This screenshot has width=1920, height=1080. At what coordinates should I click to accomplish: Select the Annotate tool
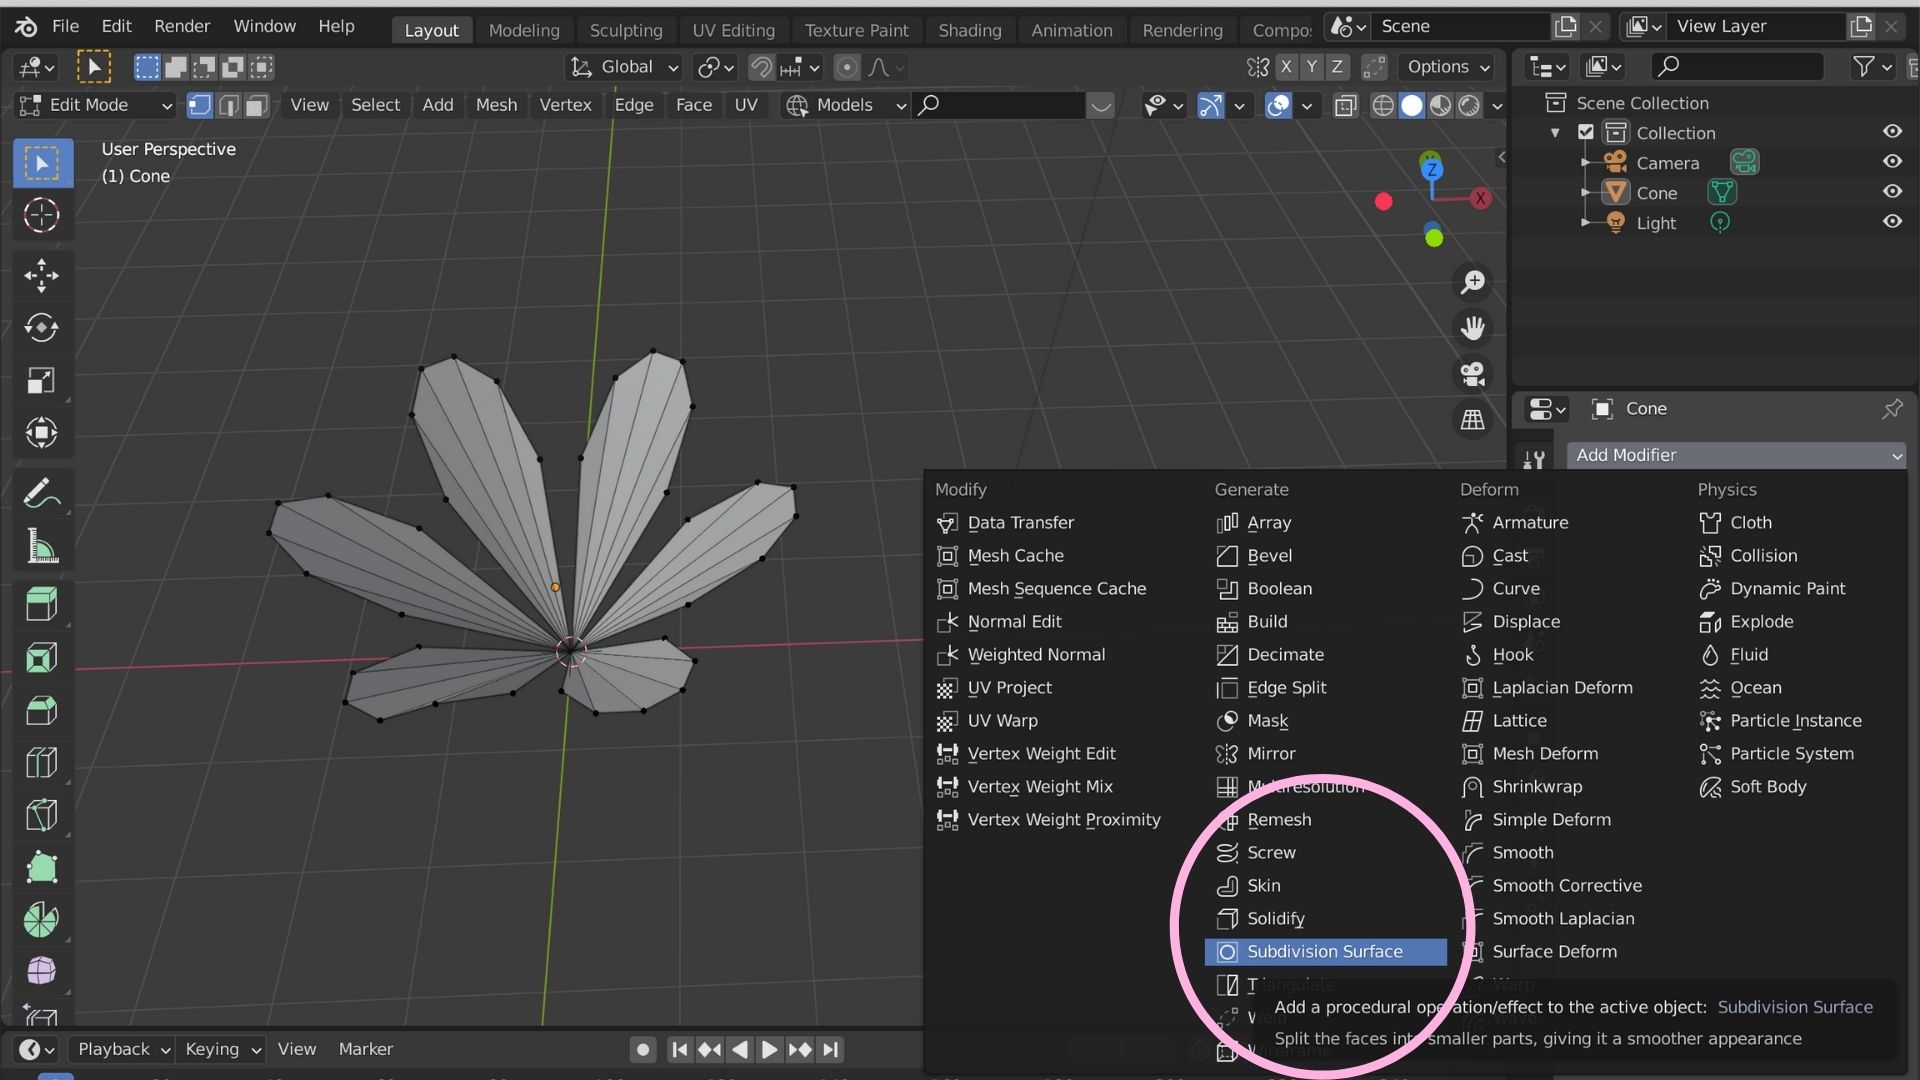point(42,492)
